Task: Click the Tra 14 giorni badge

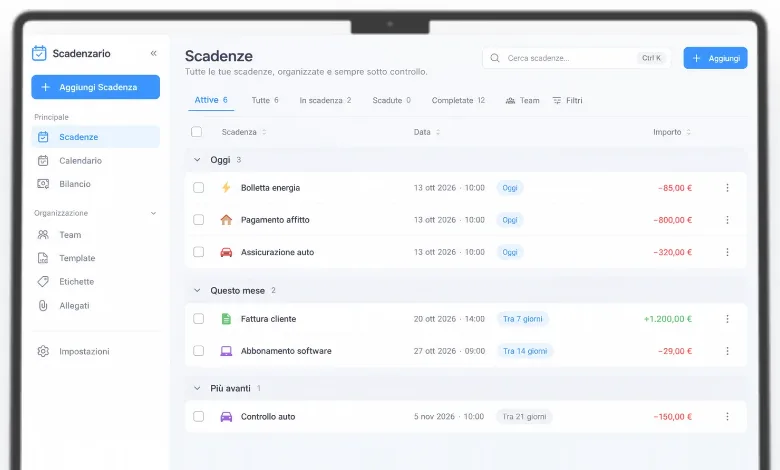Action: click(x=525, y=351)
